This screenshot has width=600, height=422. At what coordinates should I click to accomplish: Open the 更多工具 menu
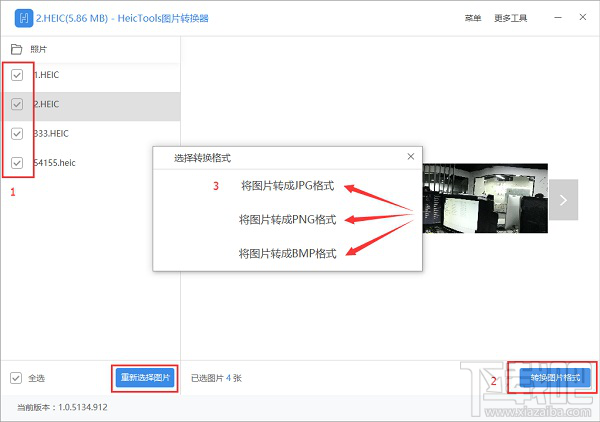510,18
